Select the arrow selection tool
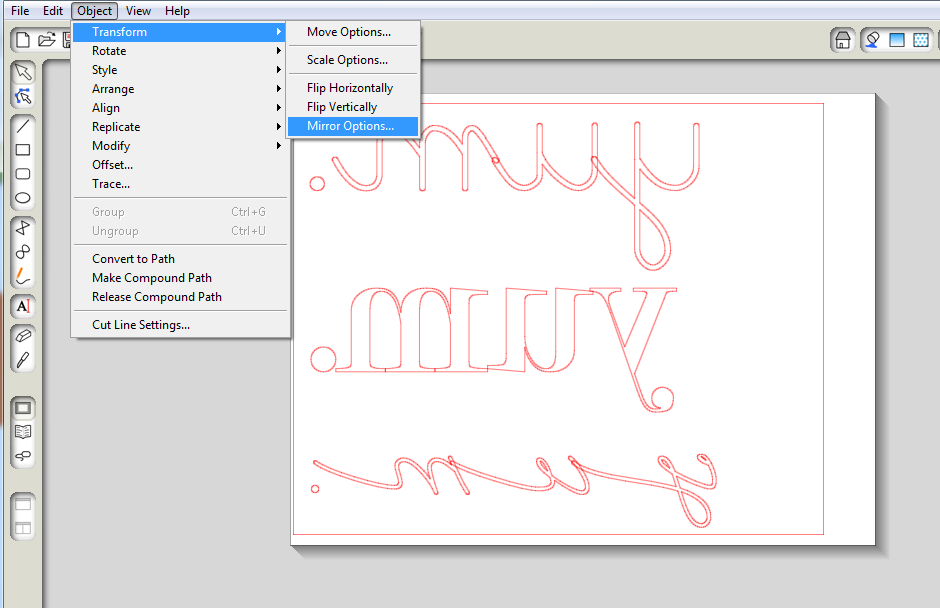This screenshot has width=940, height=608. pyautogui.click(x=23, y=73)
